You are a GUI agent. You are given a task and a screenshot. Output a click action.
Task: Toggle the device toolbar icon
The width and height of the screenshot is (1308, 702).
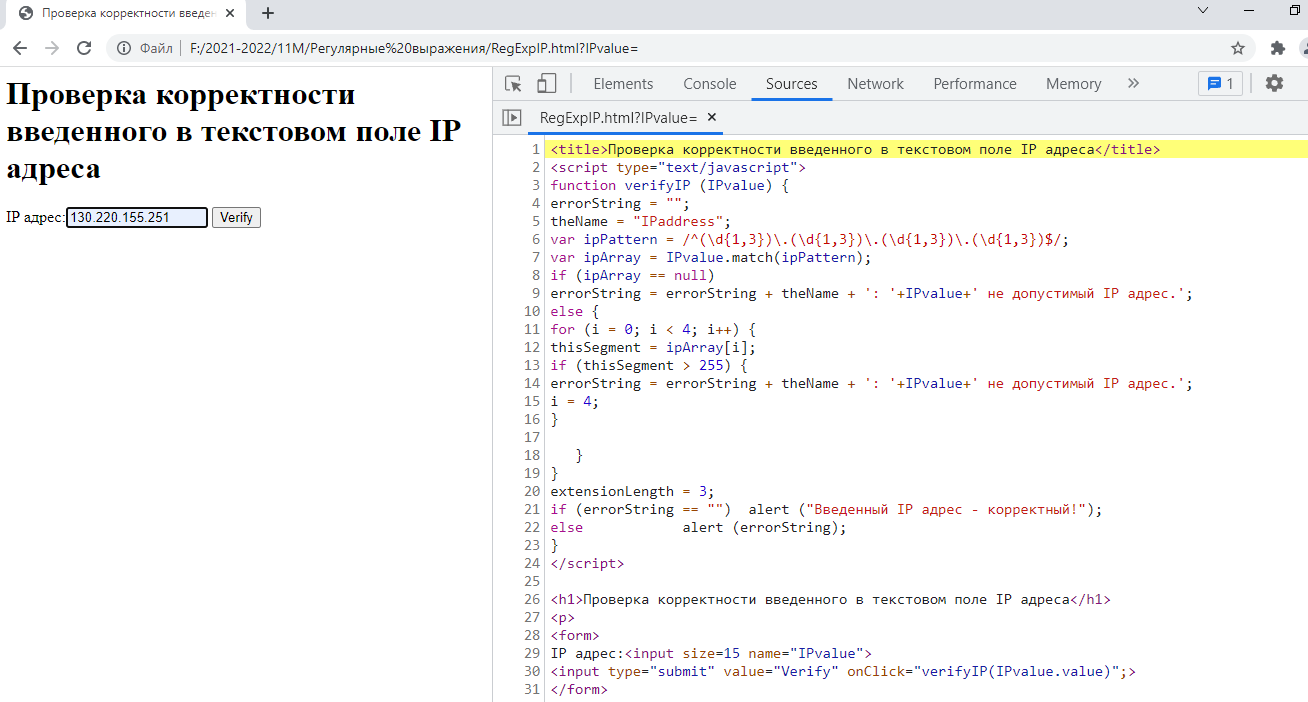(546, 84)
